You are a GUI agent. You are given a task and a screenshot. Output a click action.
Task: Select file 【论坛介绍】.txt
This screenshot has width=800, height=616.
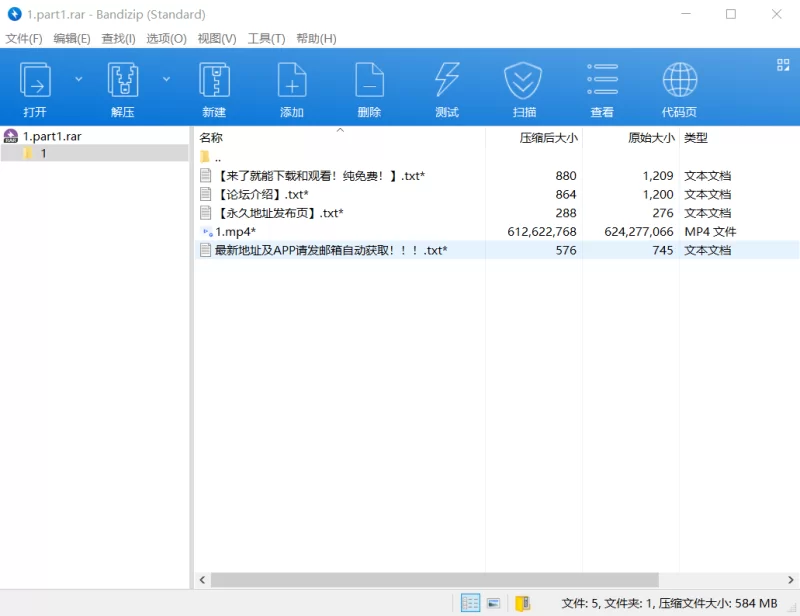click(264, 194)
